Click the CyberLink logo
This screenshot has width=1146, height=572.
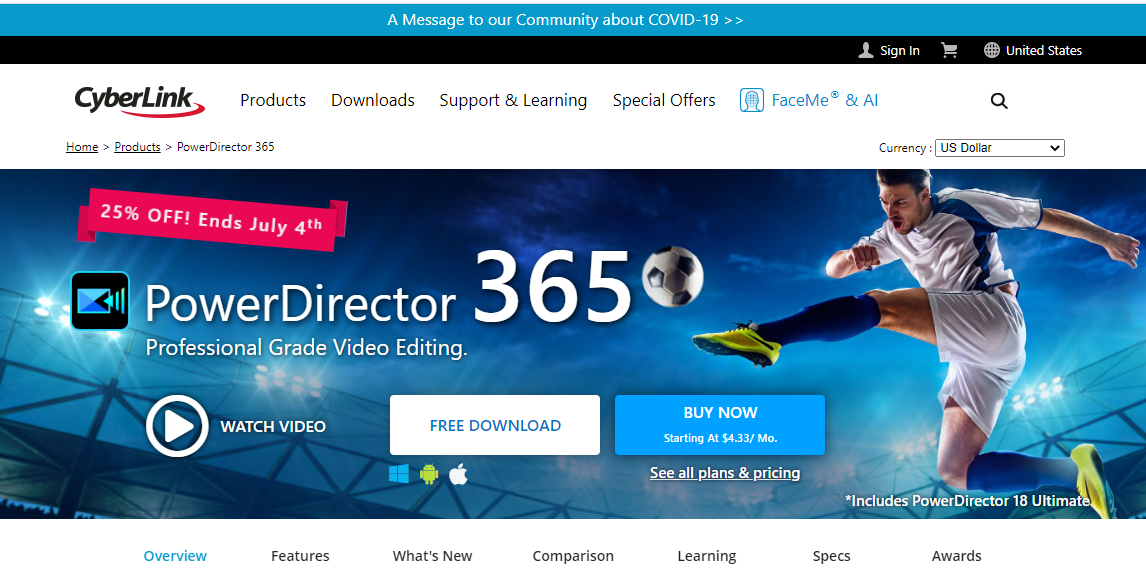[x=139, y=101]
